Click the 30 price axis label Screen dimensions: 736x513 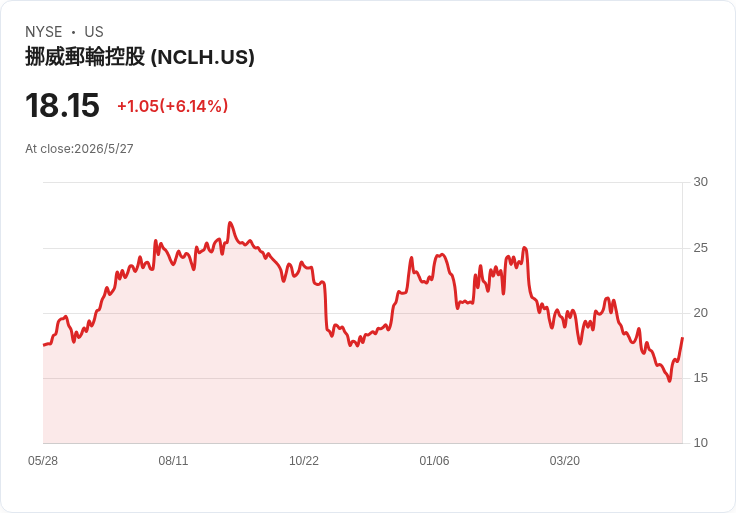click(700, 182)
